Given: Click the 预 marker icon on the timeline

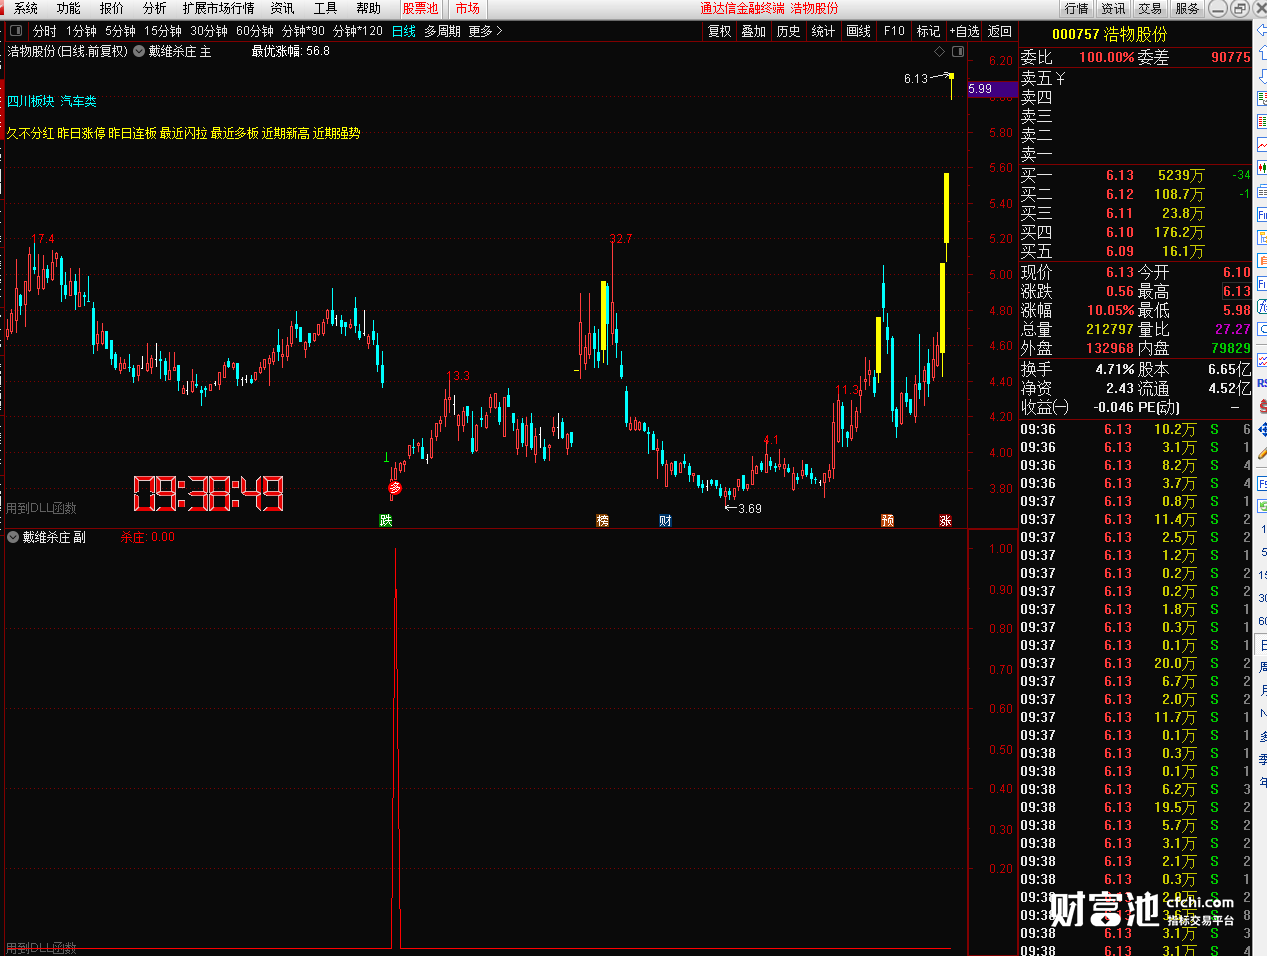Looking at the screenshot, I should tap(887, 520).
